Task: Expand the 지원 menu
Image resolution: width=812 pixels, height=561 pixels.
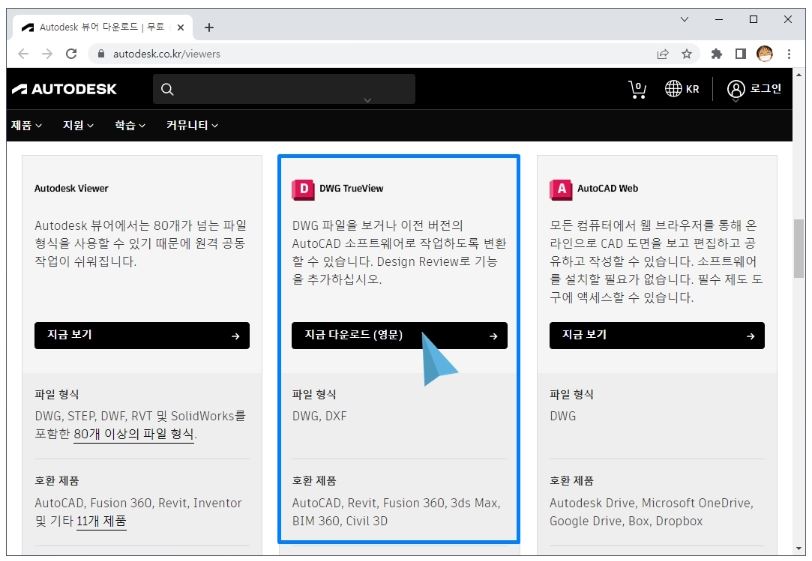Action: click(78, 125)
